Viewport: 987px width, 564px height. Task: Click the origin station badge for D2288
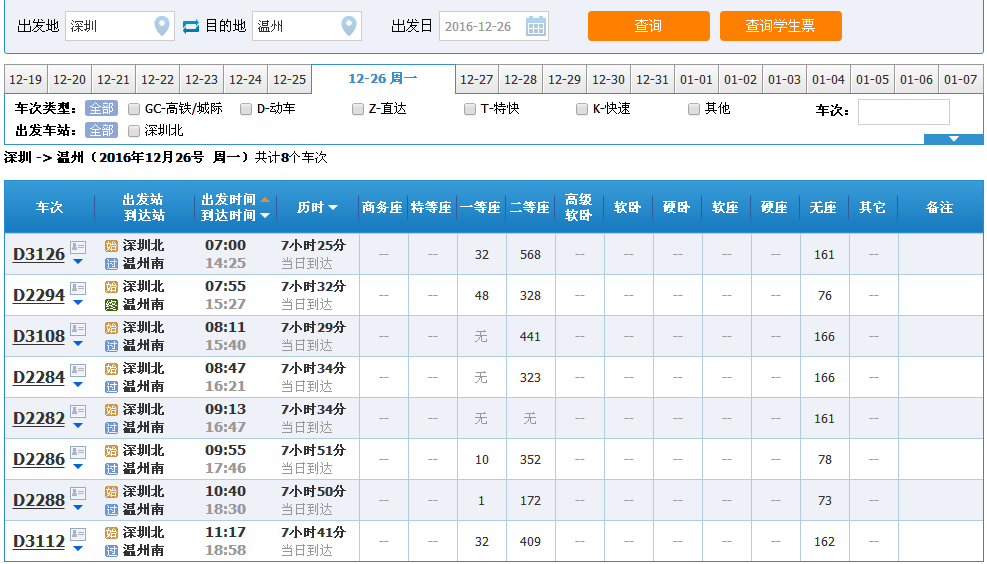[x=111, y=491]
